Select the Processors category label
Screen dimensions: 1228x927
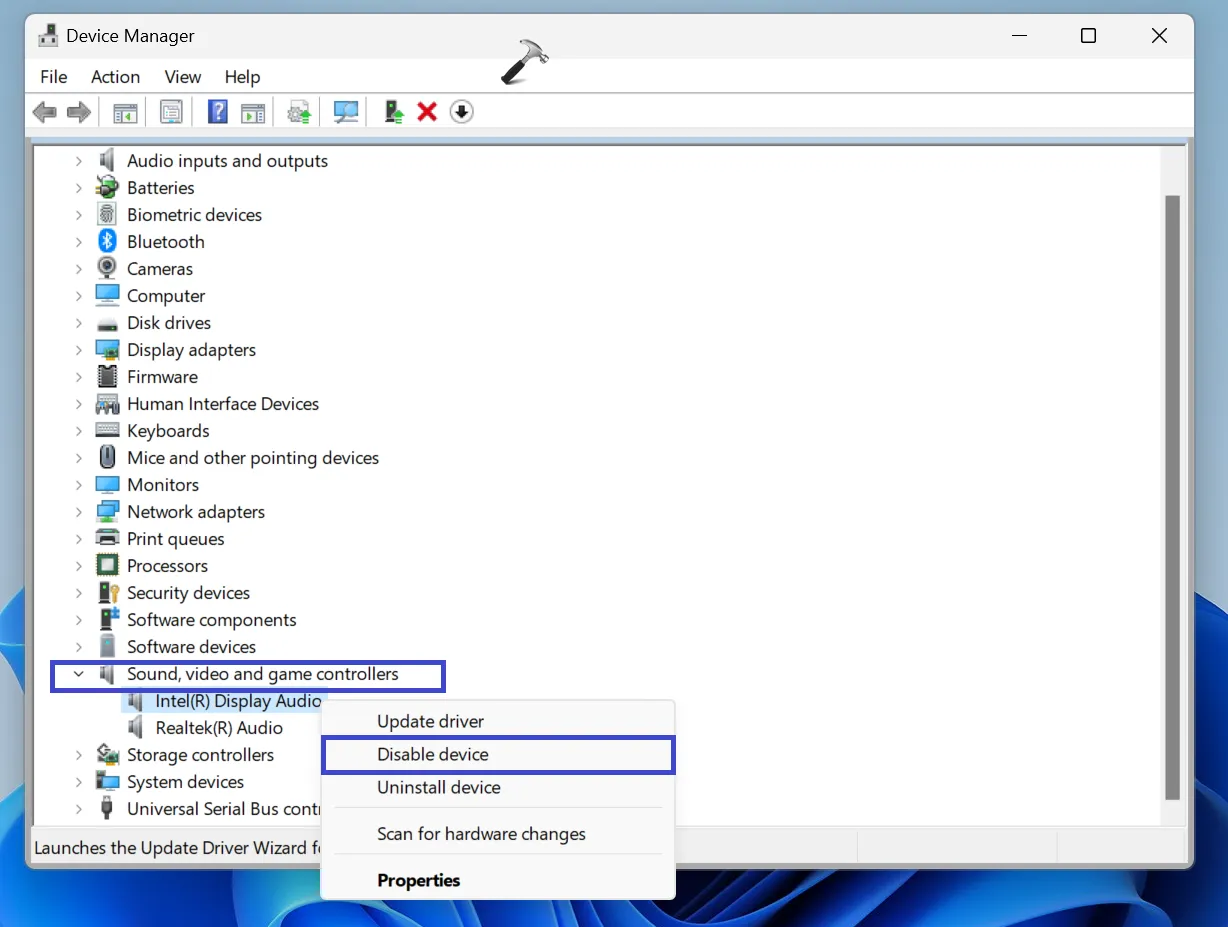[x=167, y=566]
